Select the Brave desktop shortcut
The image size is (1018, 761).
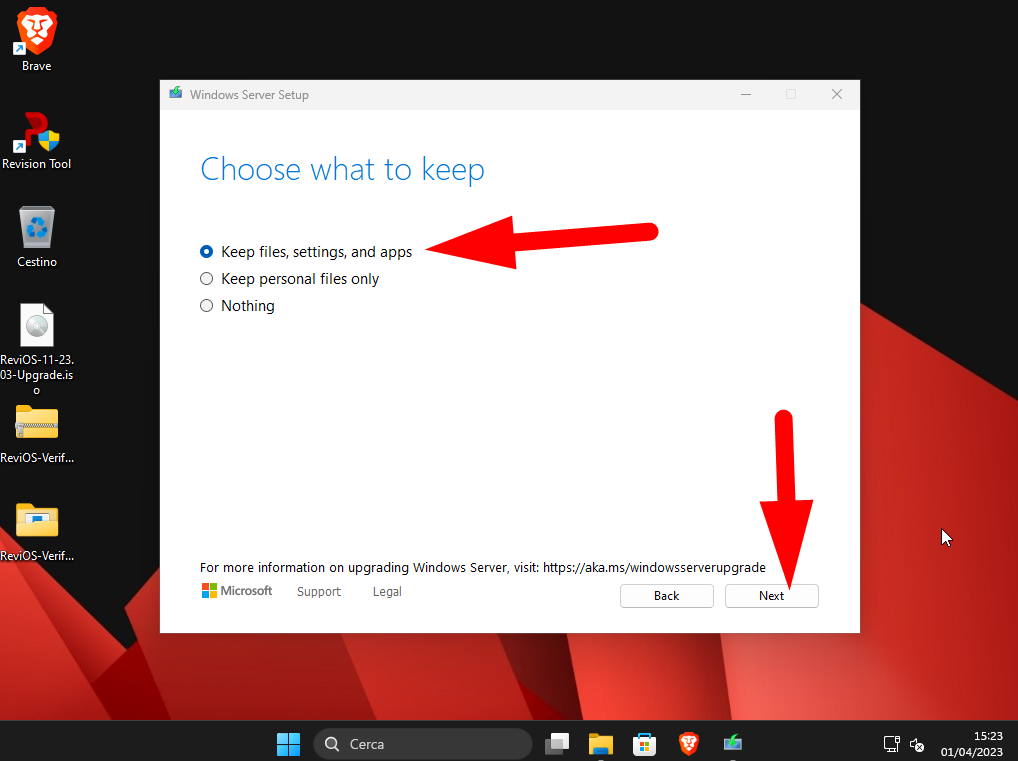(x=36, y=39)
